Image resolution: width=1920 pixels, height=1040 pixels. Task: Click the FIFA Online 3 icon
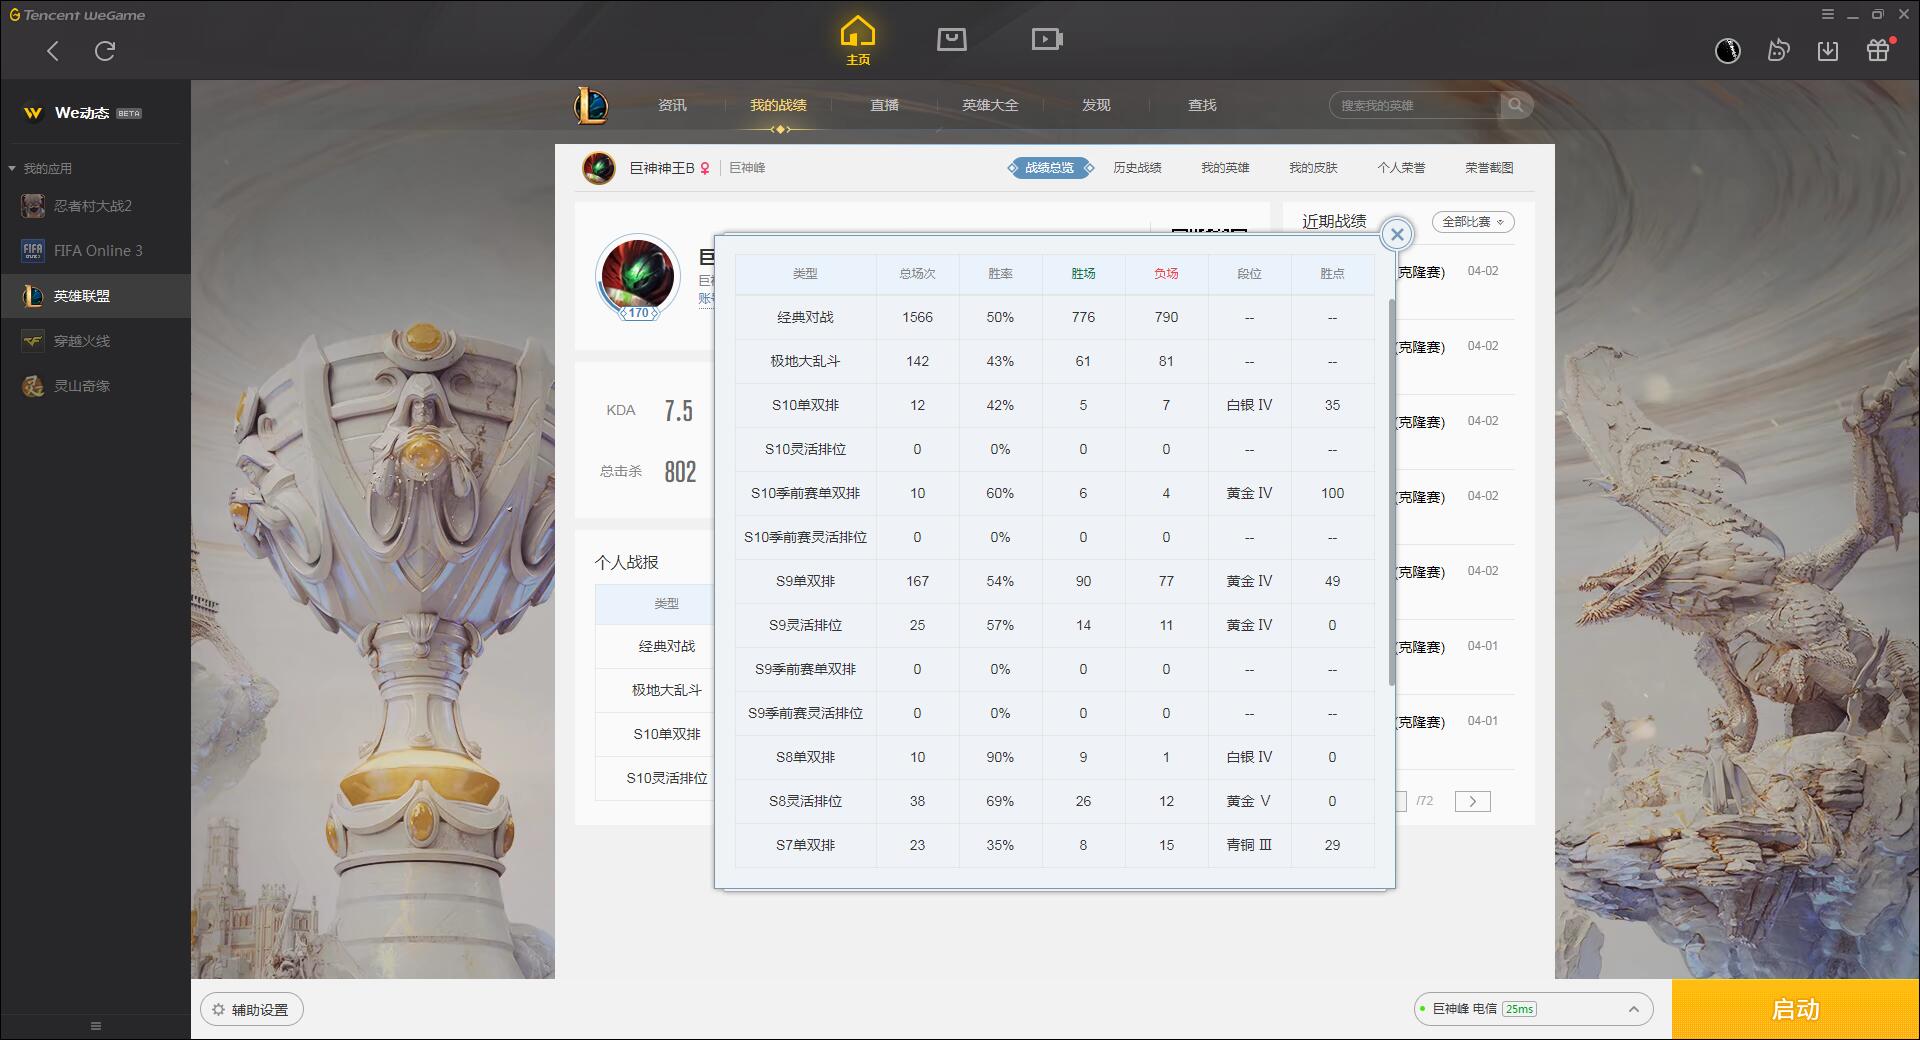click(x=33, y=251)
